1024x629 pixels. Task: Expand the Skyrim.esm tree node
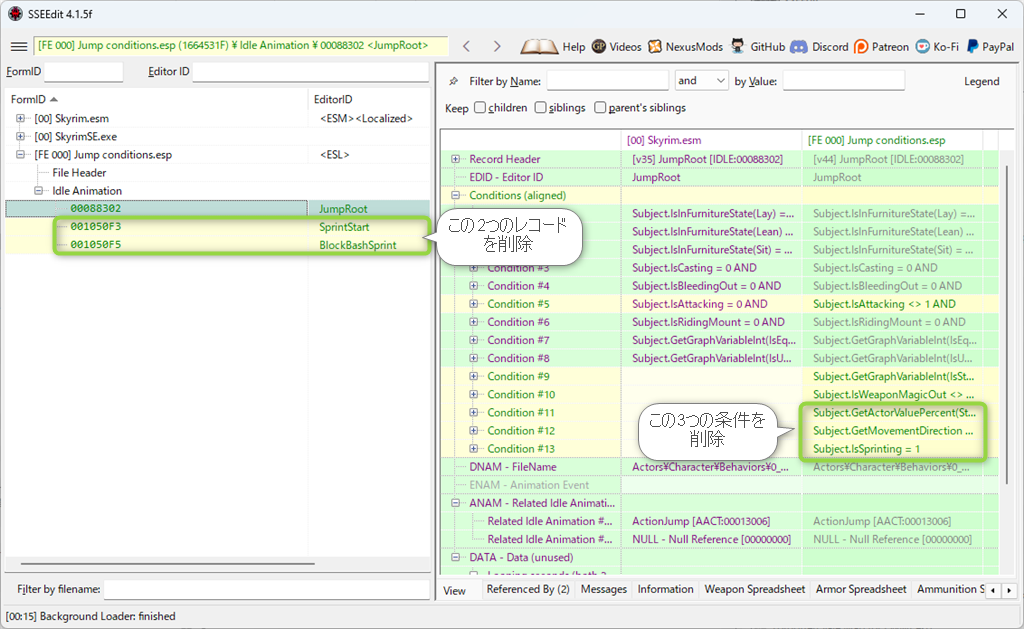[x=20, y=118]
